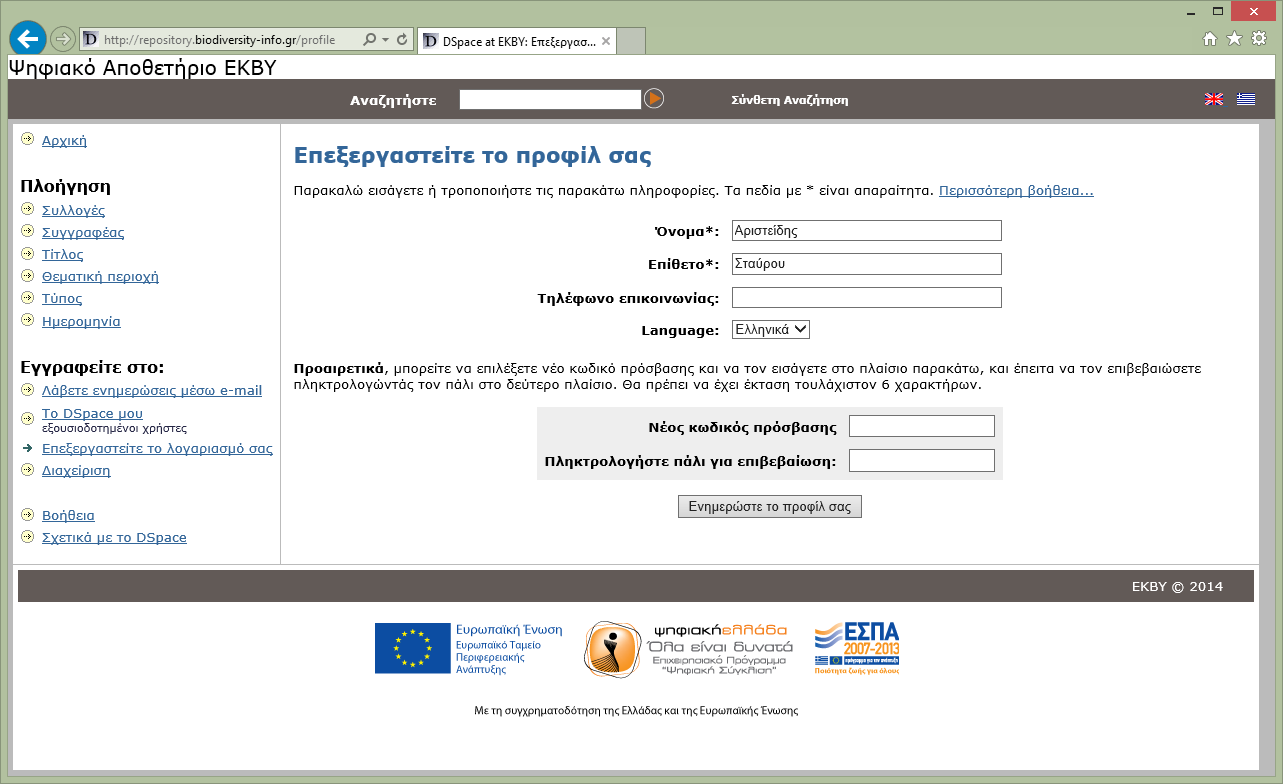Open Βοήθεια help link
1283x784 pixels.
pos(68,515)
